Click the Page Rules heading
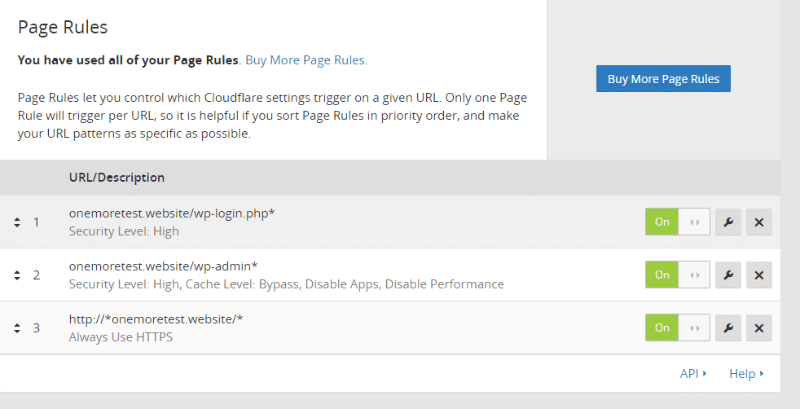800x409 pixels. [x=63, y=27]
